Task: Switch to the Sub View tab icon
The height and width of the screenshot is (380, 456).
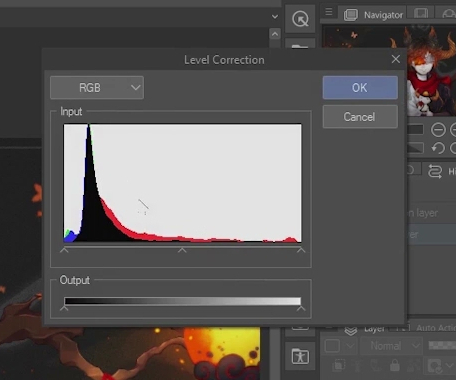Action: [421, 14]
